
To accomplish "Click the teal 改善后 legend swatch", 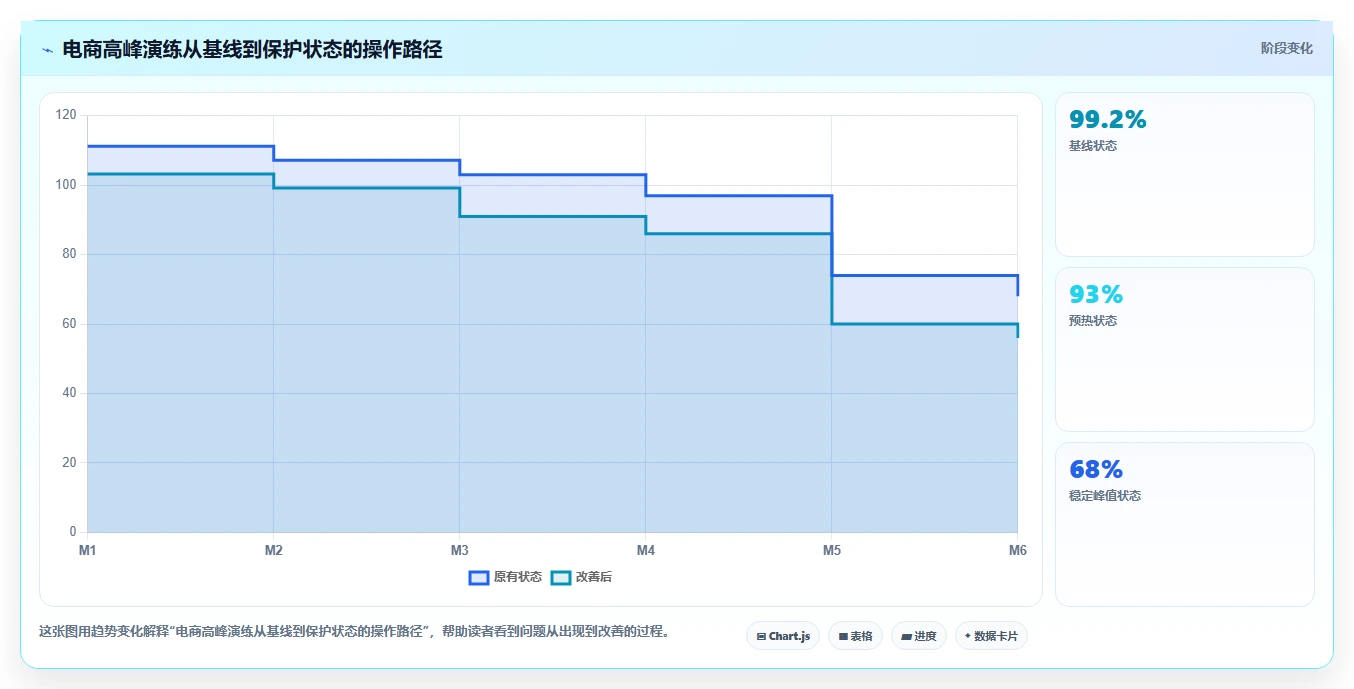I will (561, 577).
